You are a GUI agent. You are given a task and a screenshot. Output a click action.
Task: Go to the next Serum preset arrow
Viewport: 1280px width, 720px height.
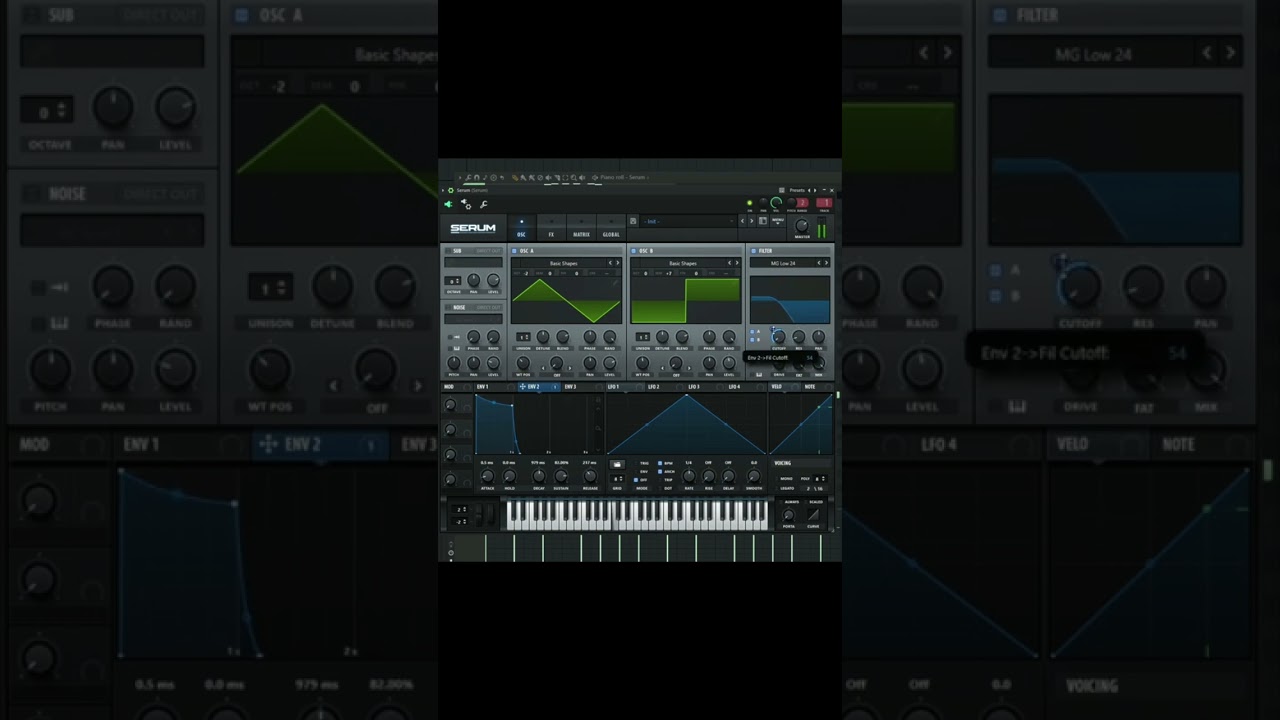(x=751, y=221)
